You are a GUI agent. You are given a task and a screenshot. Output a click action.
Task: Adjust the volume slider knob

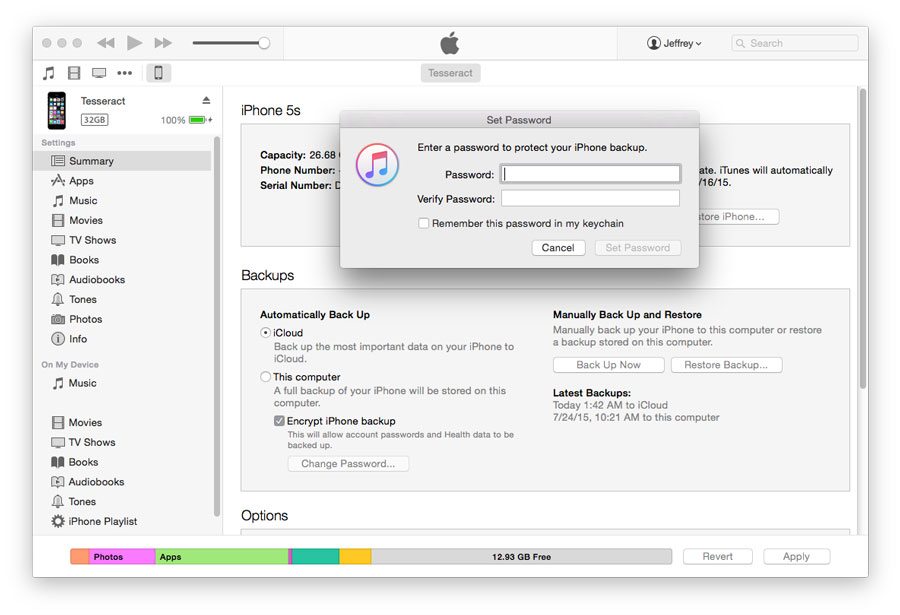pyautogui.click(x=264, y=43)
